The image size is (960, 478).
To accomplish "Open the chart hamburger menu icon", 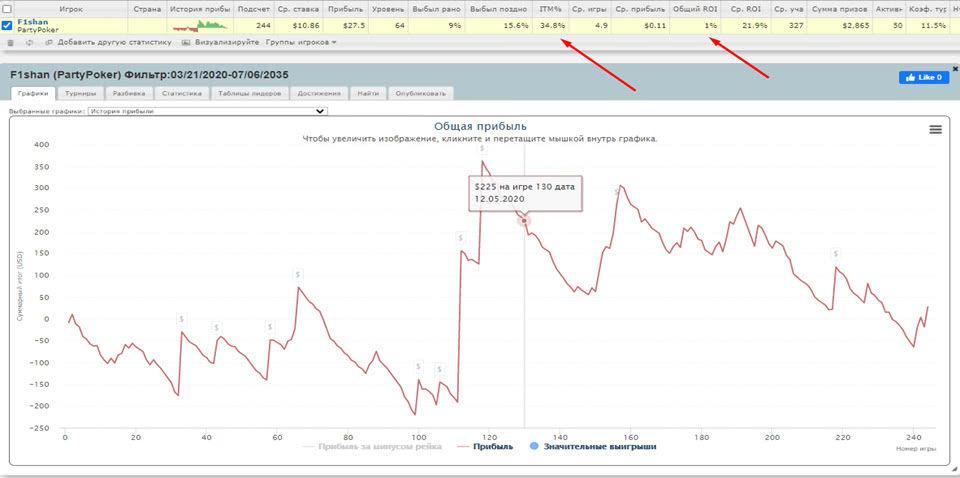I will [935, 129].
